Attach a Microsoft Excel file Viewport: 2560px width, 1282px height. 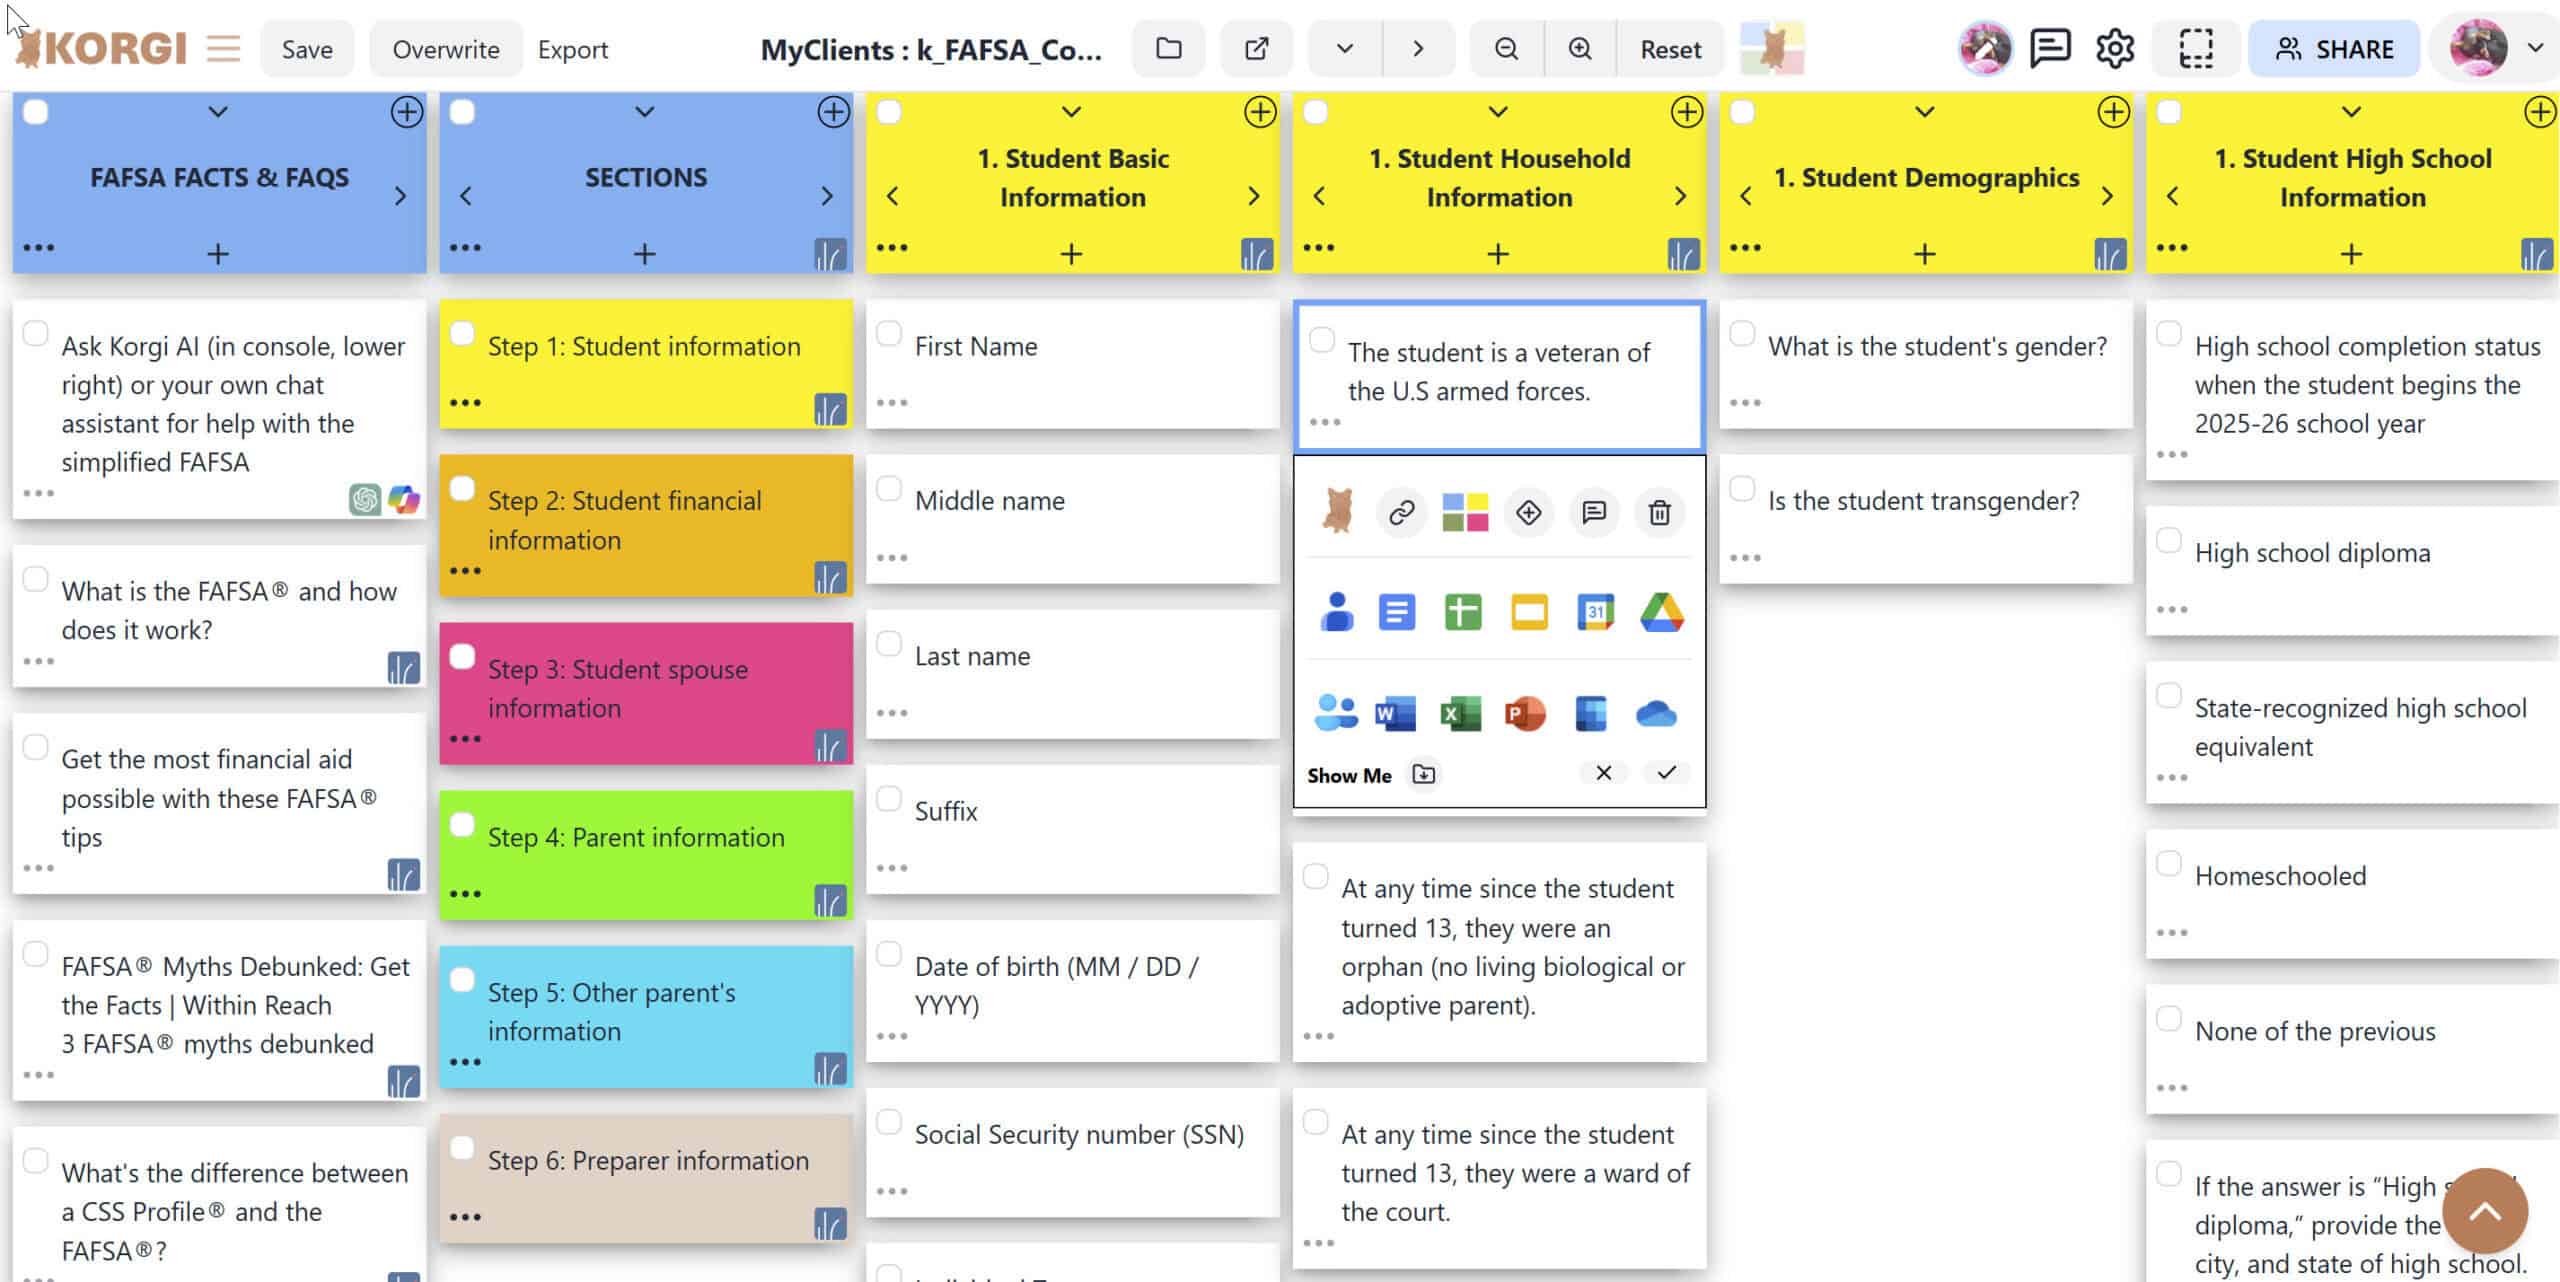[x=1461, y=714]
